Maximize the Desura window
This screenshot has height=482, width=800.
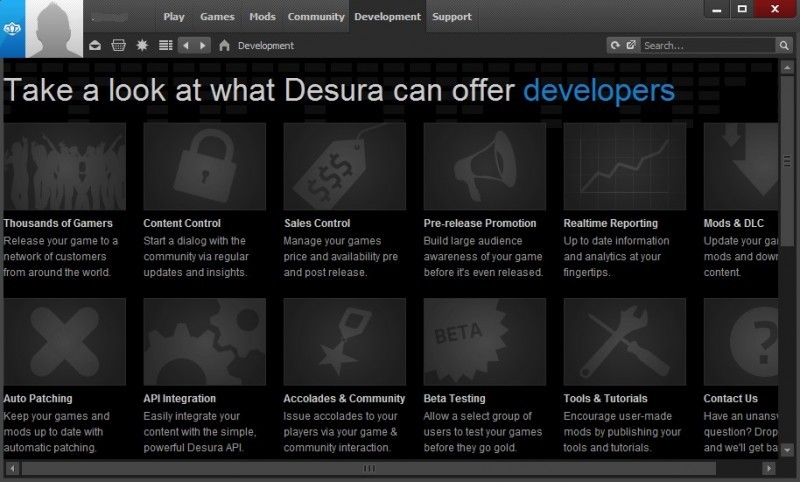tap(742, 9)
